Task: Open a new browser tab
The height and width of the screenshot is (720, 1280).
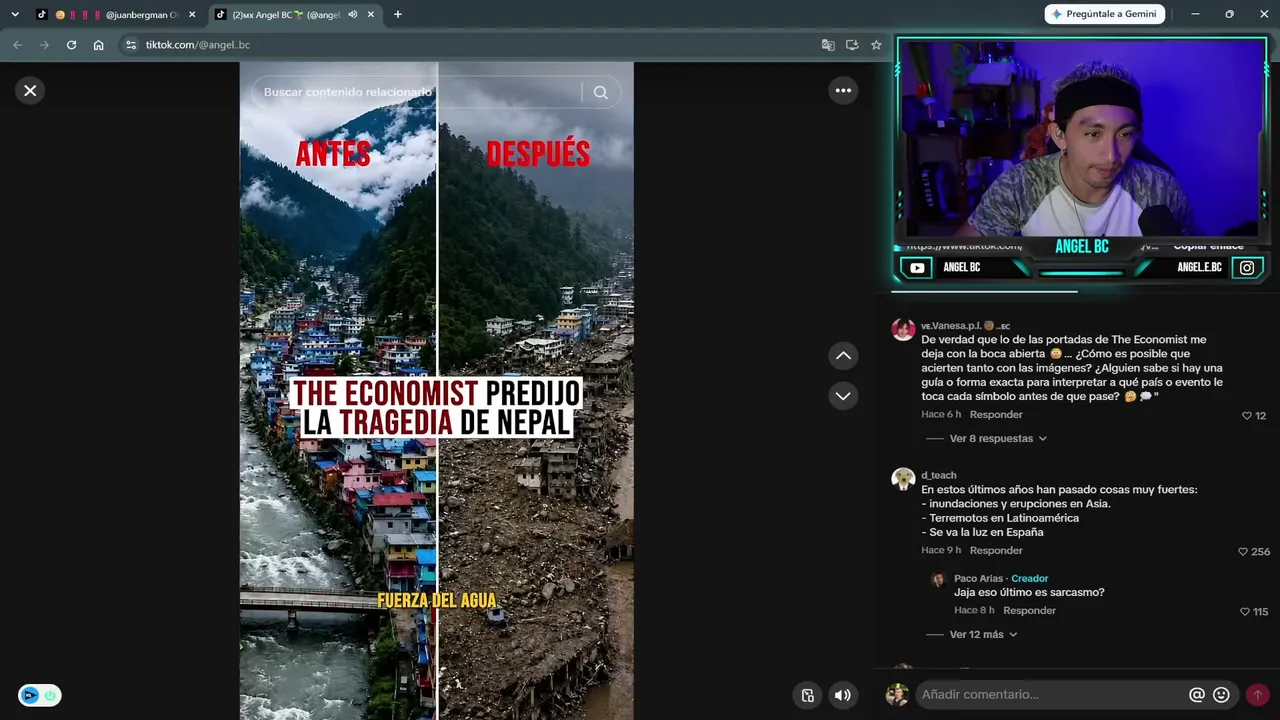Action: pos(398,14)
